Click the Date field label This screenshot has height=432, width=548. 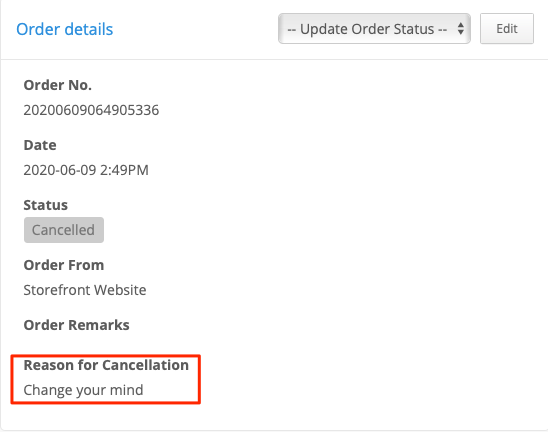(x=40, y=145)
